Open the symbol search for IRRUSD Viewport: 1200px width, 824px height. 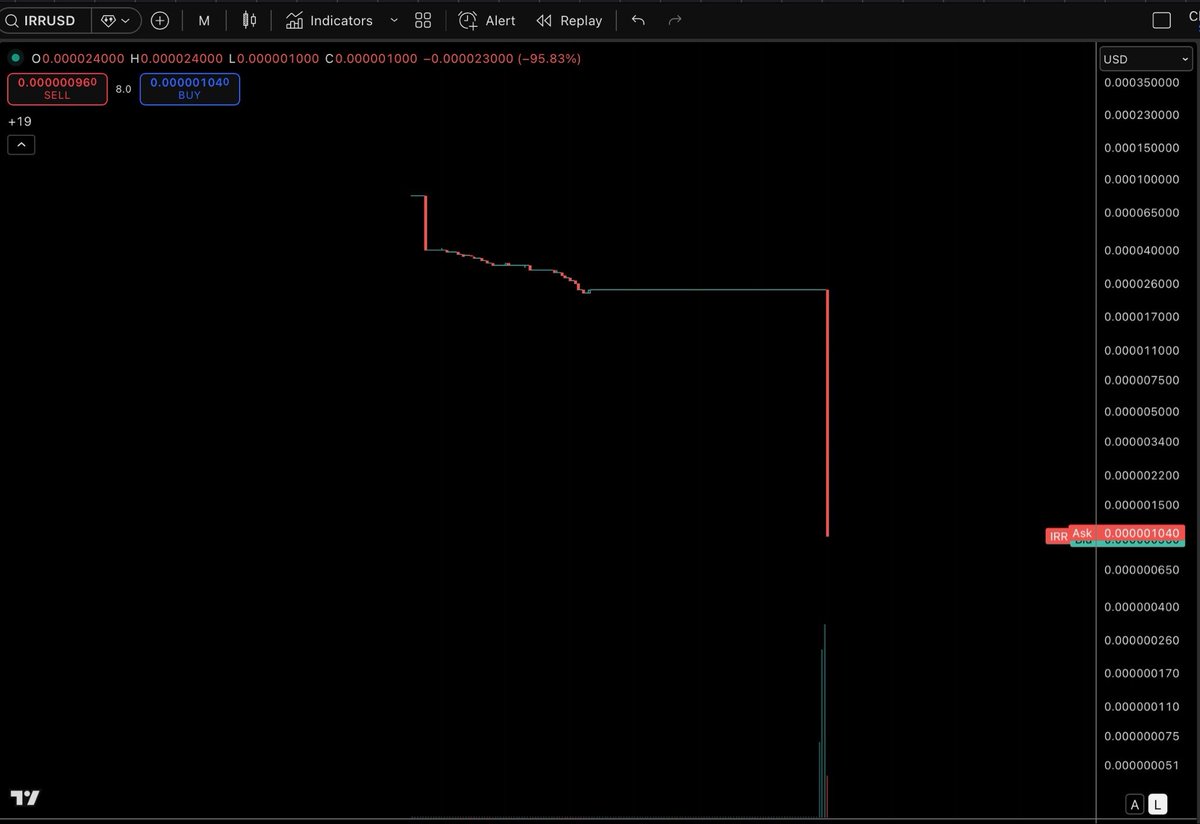pos(45,20)
